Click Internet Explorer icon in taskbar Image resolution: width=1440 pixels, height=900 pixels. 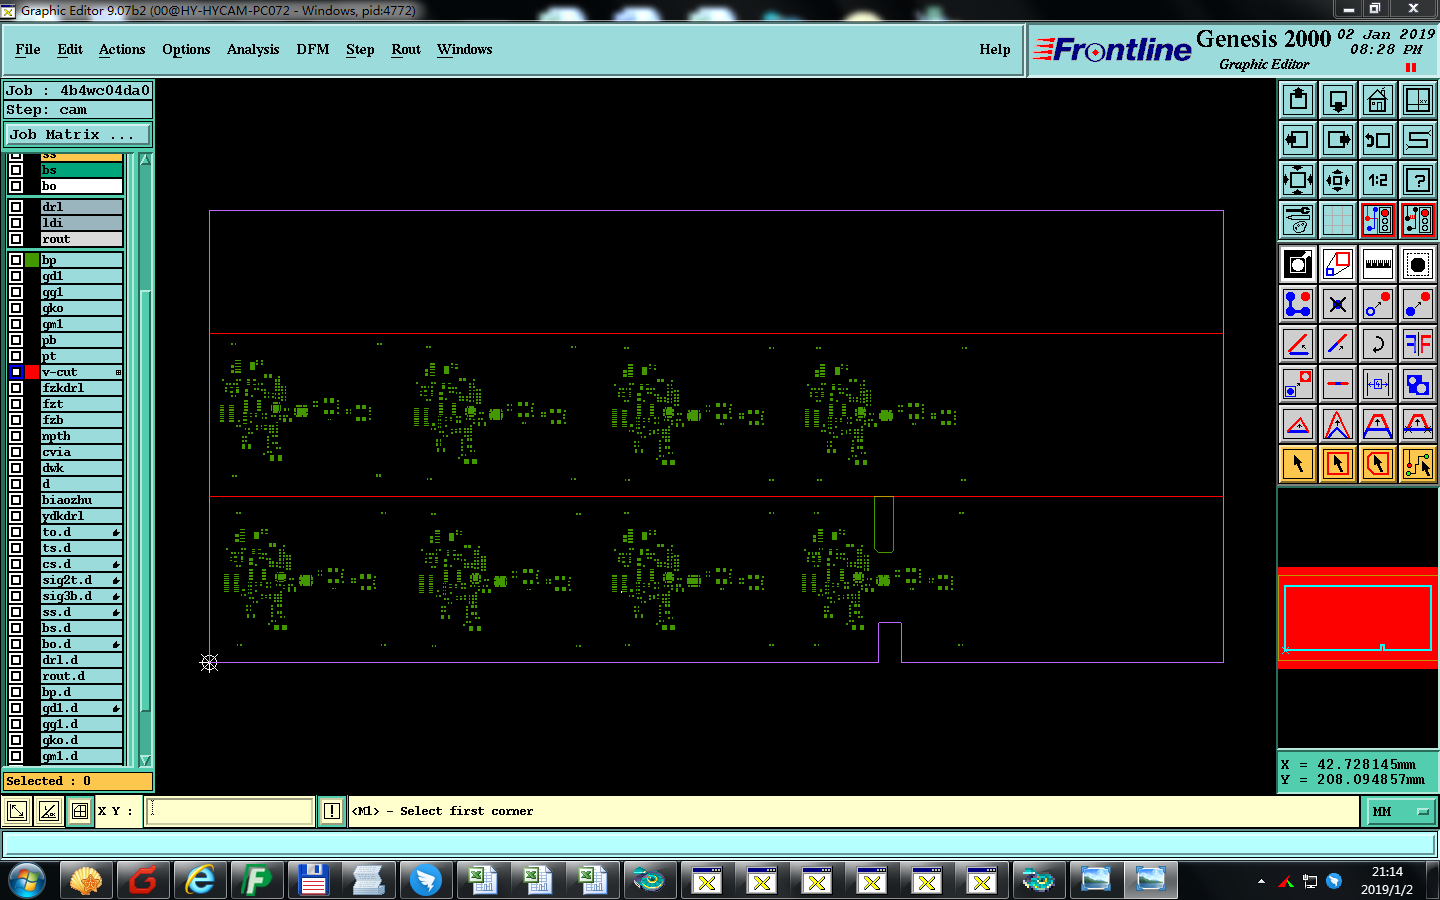pyautogui.click(x=201, y=880)
